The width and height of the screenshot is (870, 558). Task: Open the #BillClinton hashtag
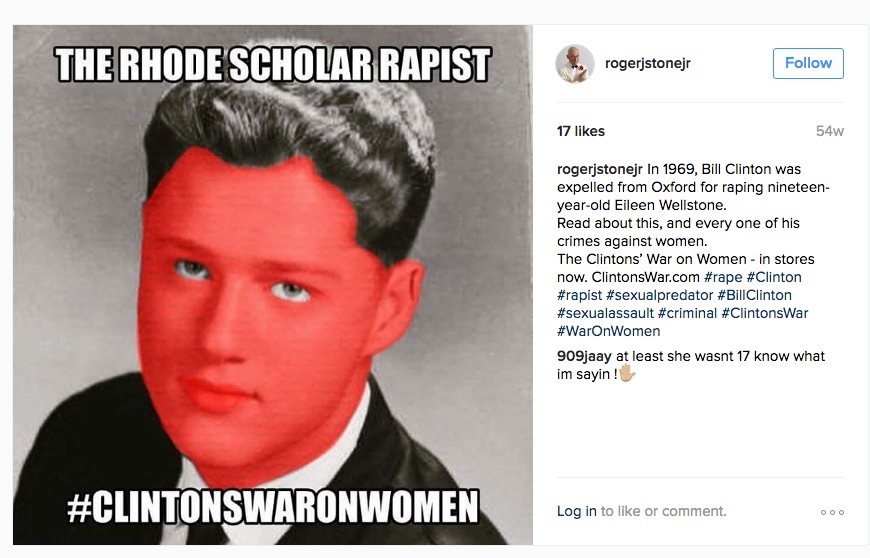(x=755, y=295)
